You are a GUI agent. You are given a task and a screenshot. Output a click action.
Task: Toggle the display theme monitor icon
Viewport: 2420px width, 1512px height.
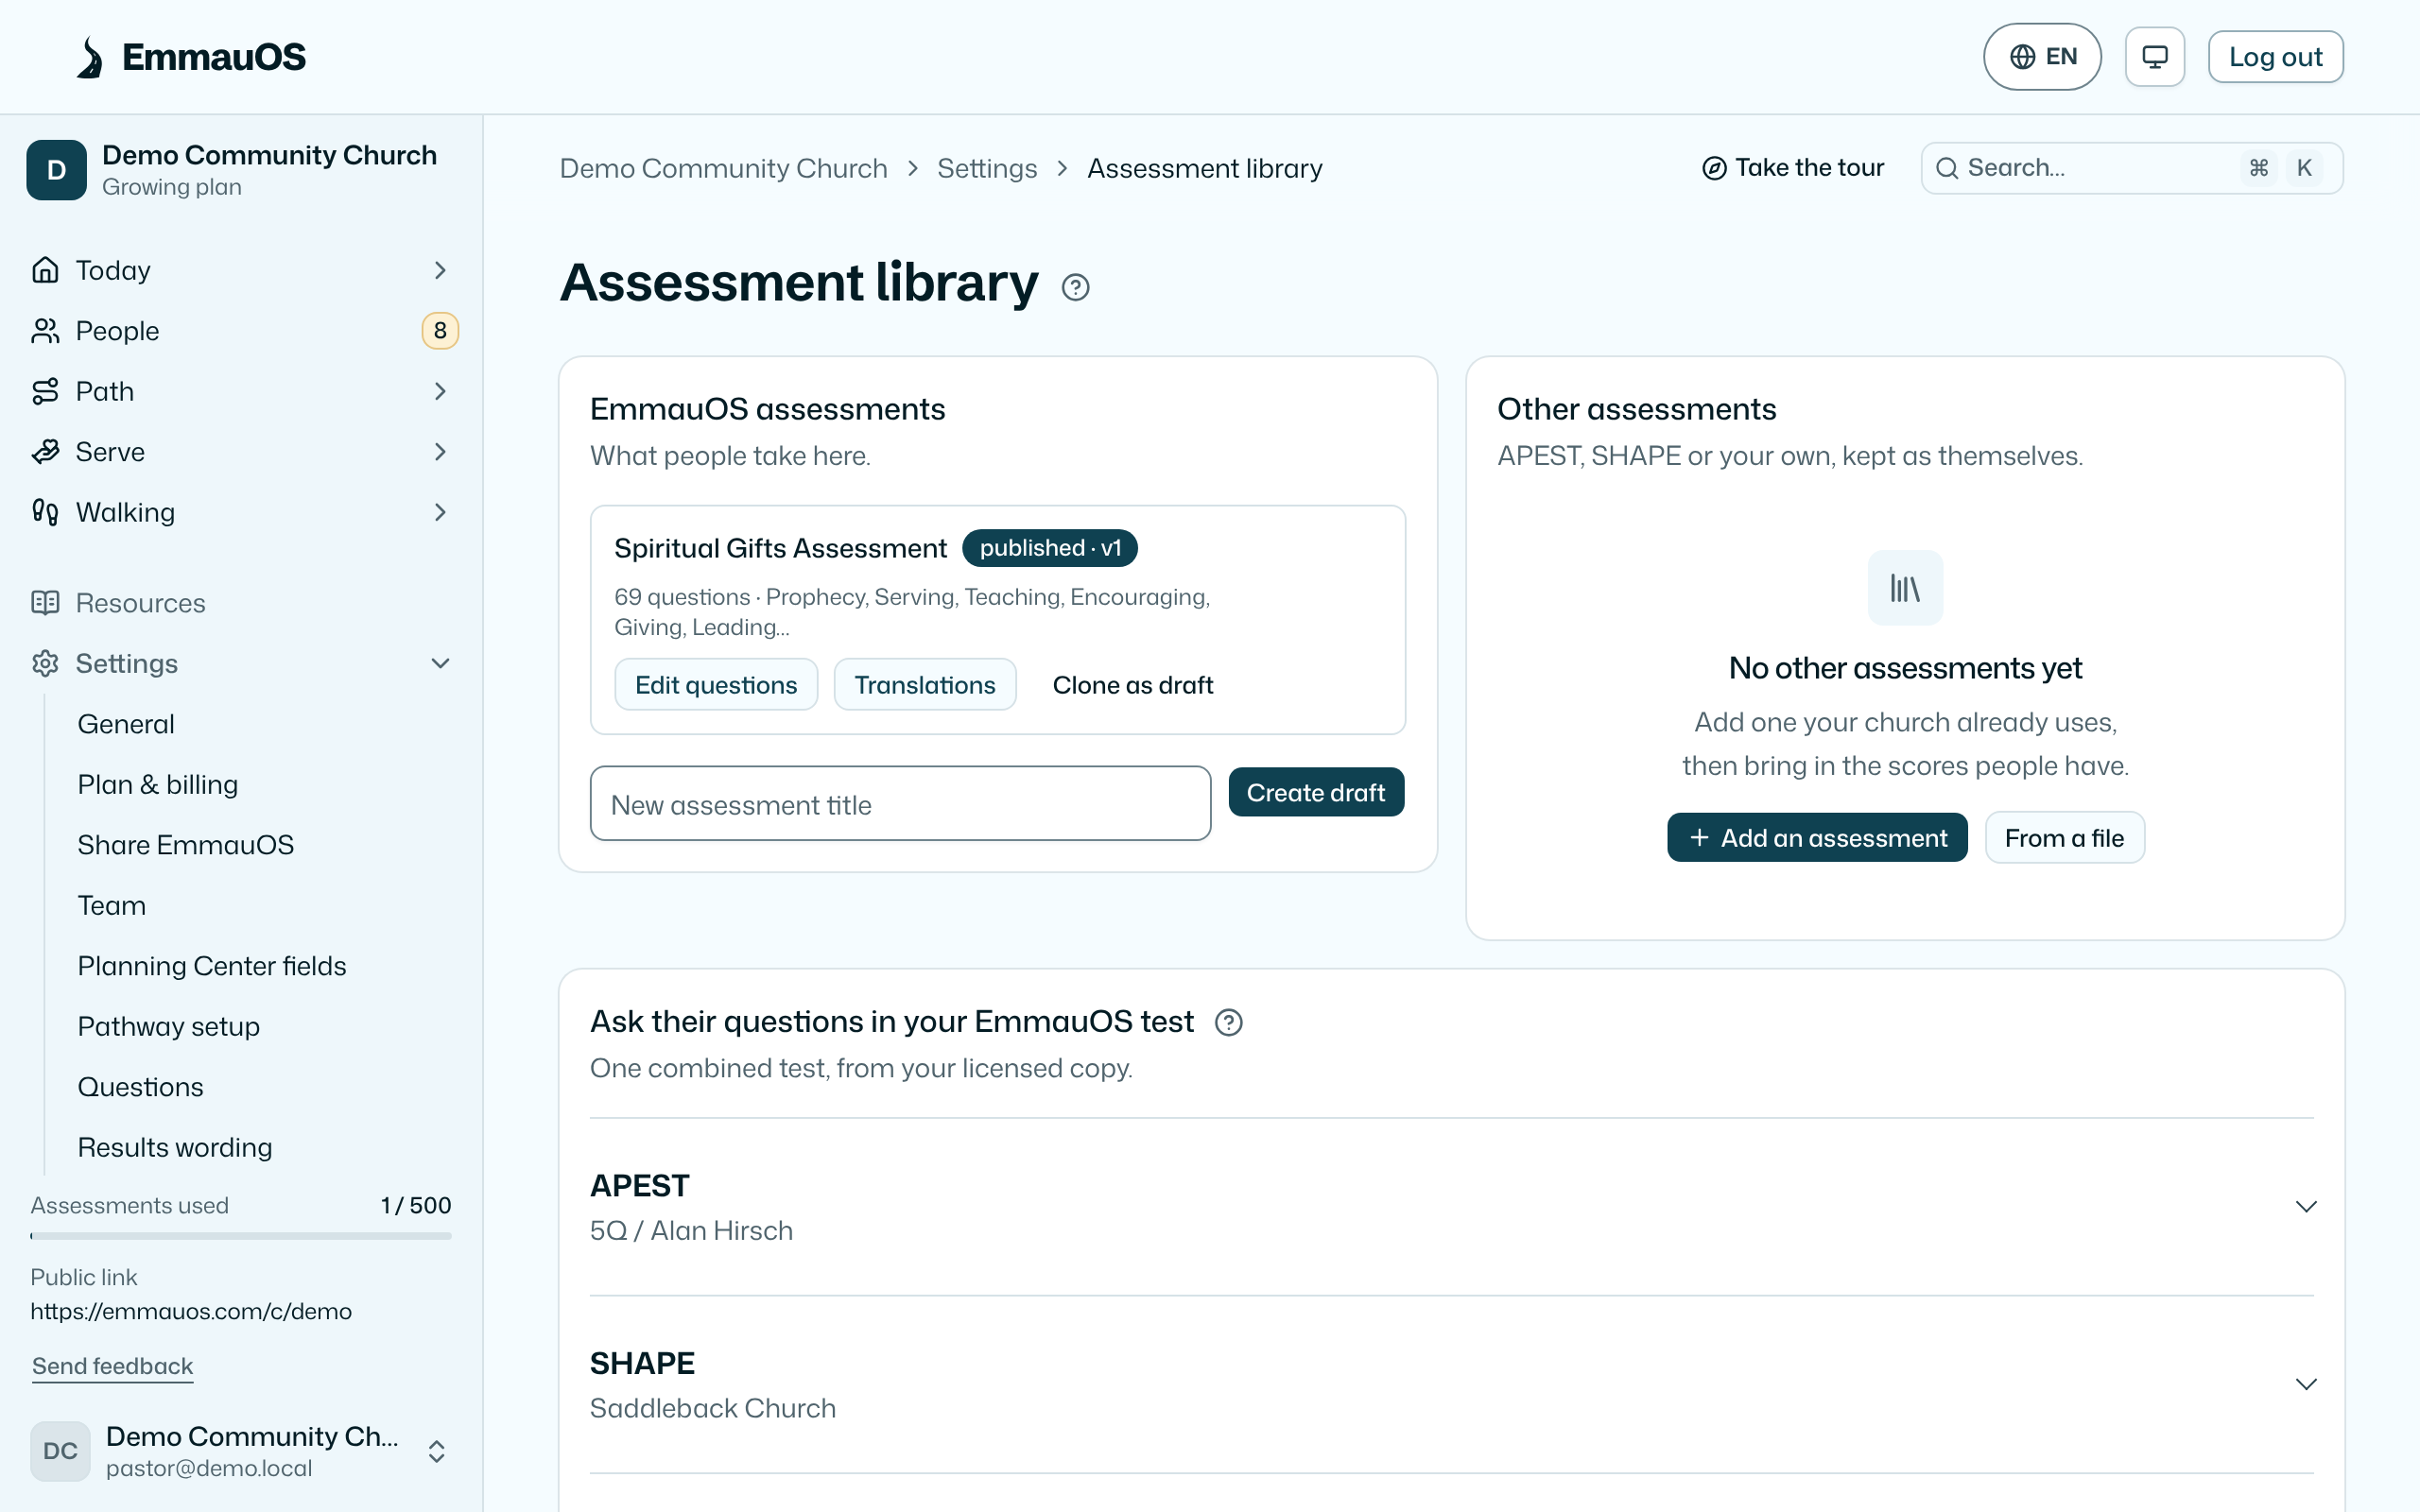point(2154,57)
